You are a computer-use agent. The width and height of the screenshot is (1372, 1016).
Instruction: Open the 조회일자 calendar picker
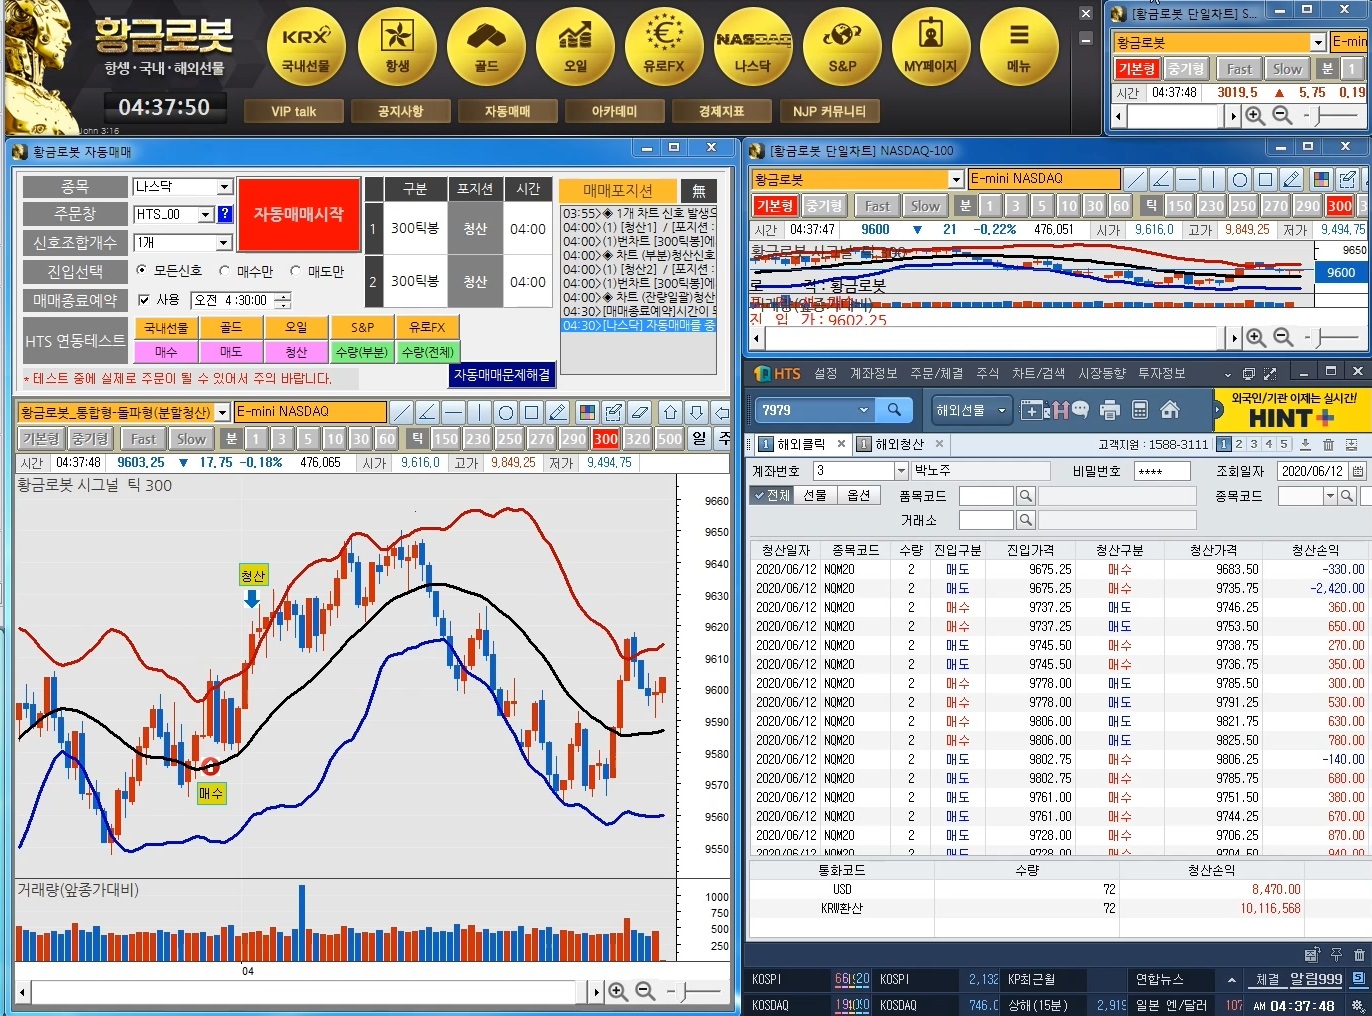pyautogui.click(x=1357, y=471)
